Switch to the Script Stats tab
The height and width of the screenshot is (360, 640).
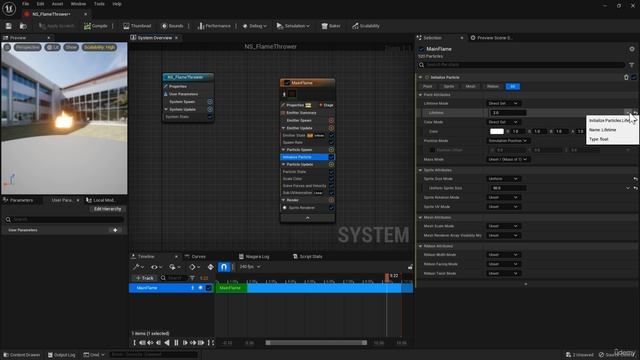click(x=308, y=256)
